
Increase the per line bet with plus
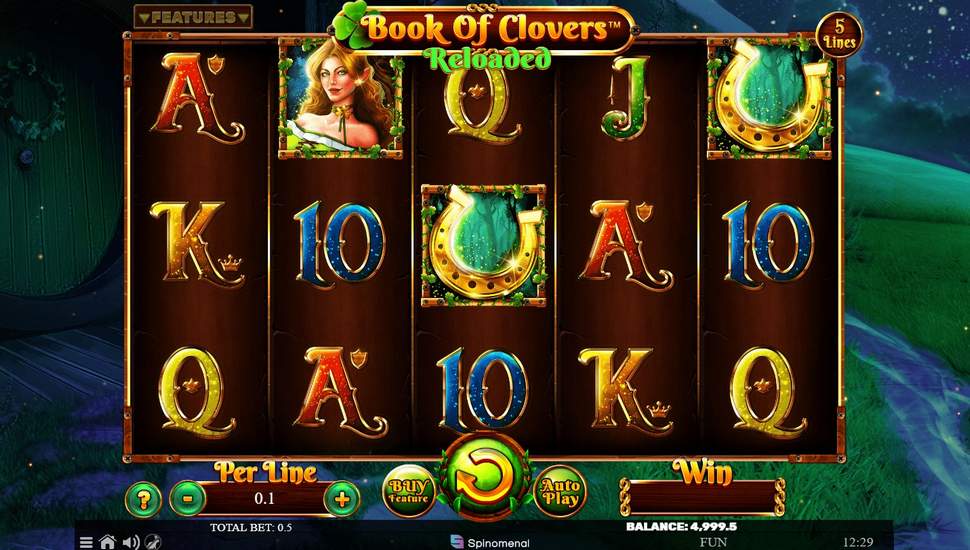point(341,499)
